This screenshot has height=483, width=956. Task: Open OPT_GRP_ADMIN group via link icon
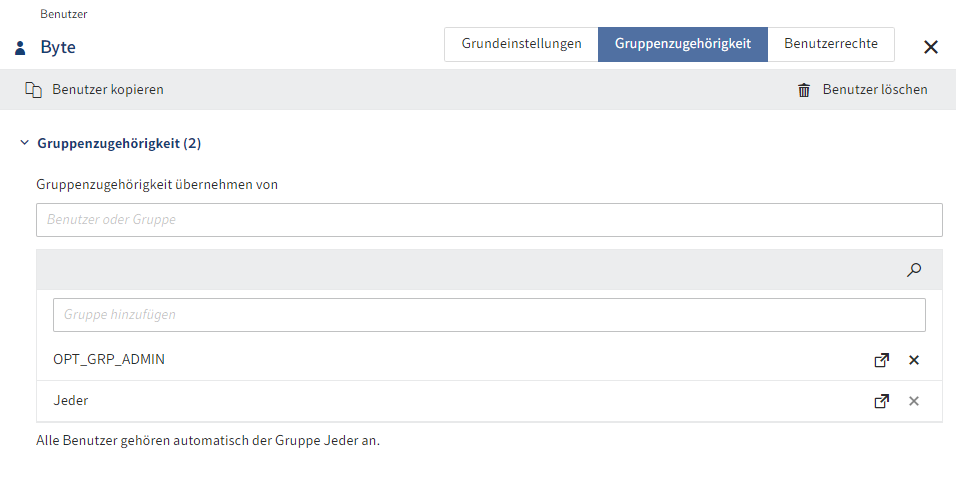coord(881,360)
